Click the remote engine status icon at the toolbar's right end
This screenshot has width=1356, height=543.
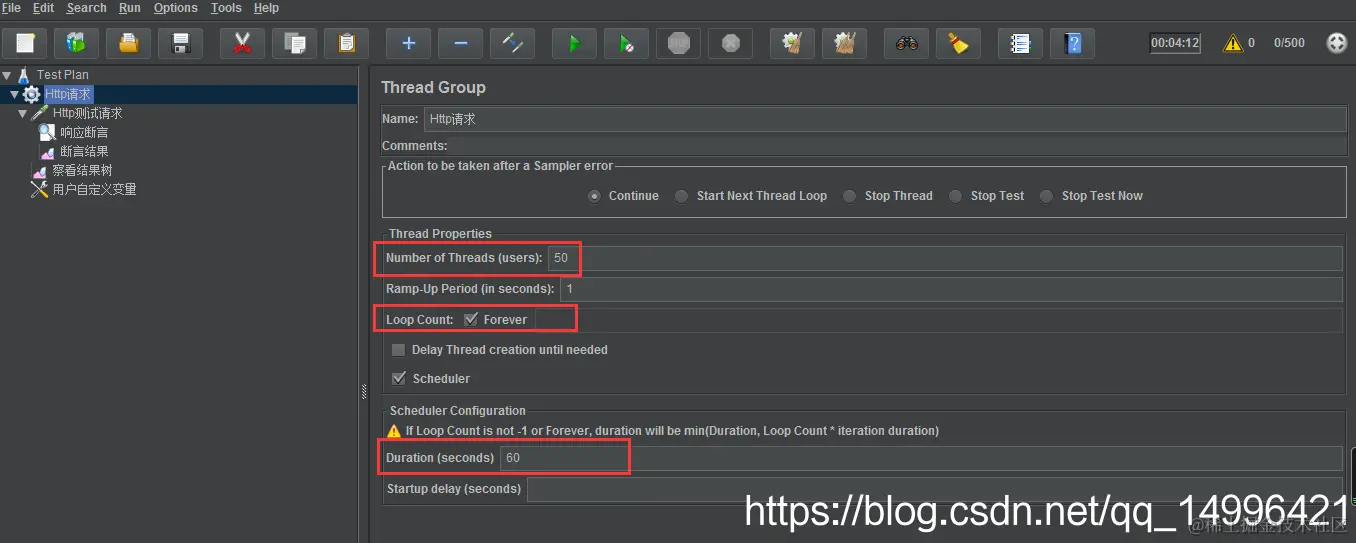(x=1336, y=43)
